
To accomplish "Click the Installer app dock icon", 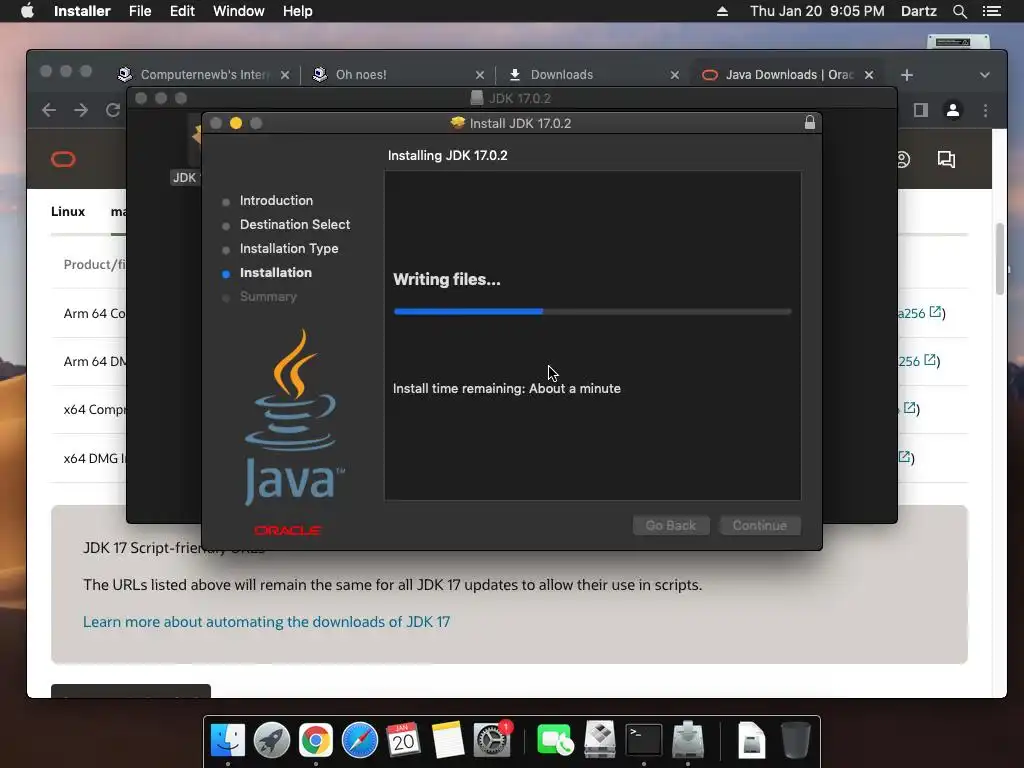I will 688,741.
